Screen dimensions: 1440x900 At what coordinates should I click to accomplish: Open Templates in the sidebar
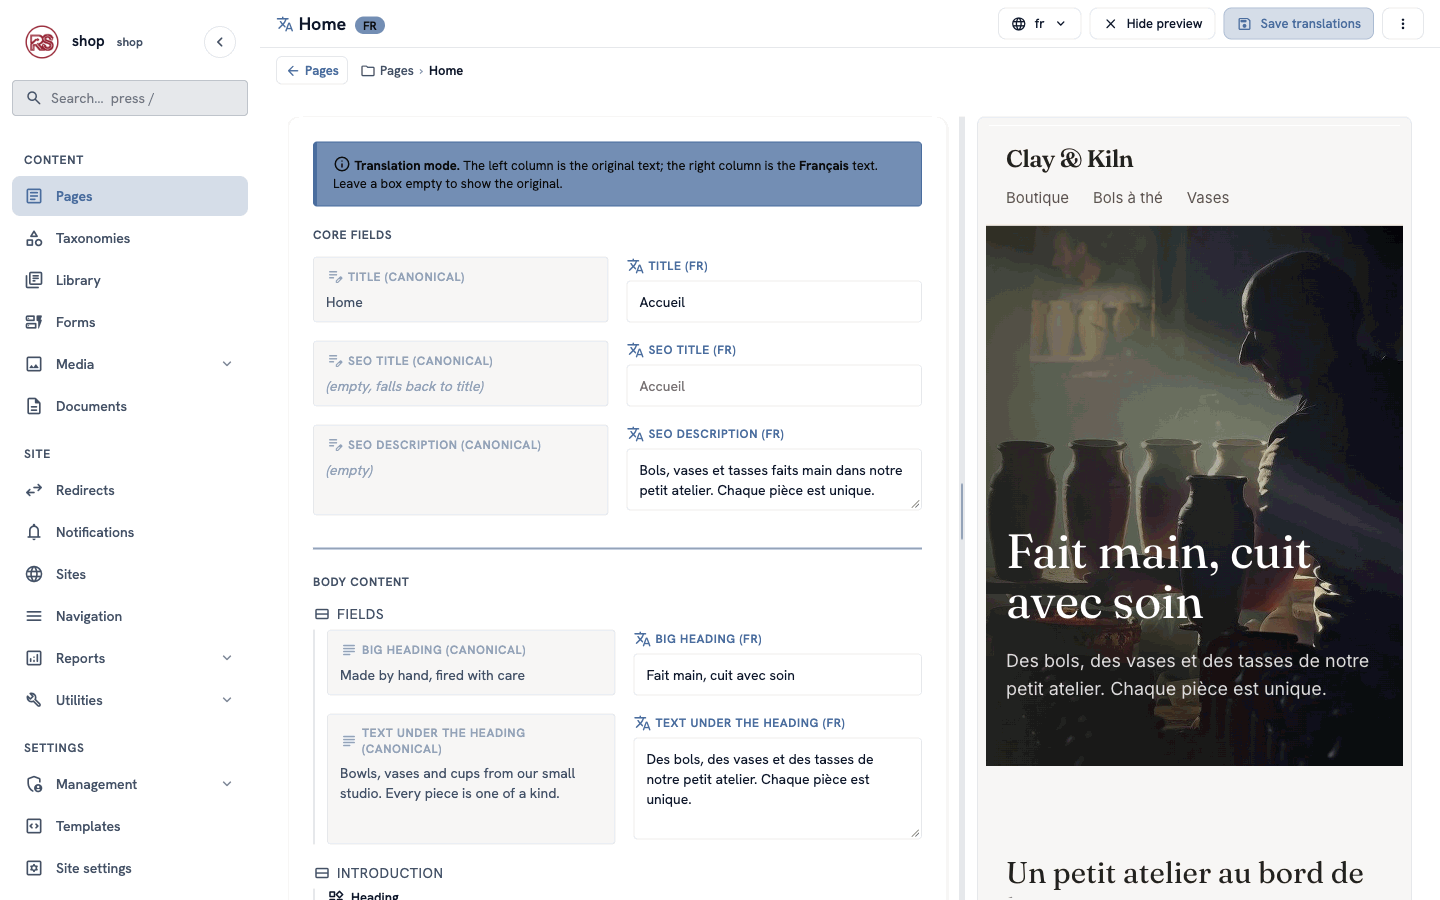click(130, 826)
